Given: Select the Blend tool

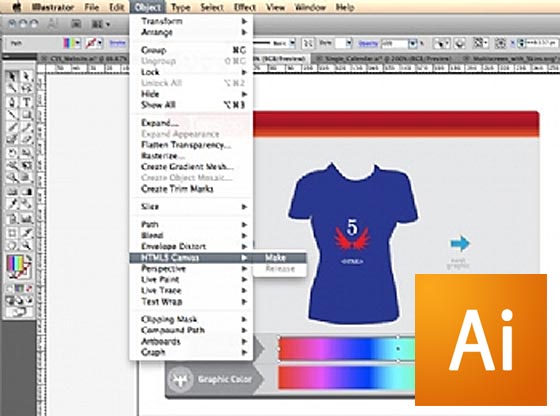Looking at the screenshot, I should [26, 204].
